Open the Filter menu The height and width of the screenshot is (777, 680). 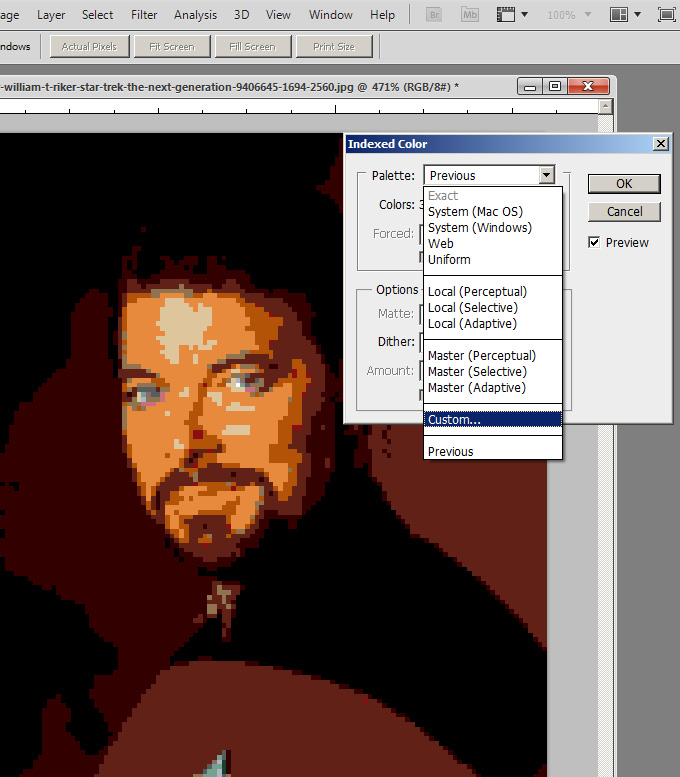tap(144, 15)
